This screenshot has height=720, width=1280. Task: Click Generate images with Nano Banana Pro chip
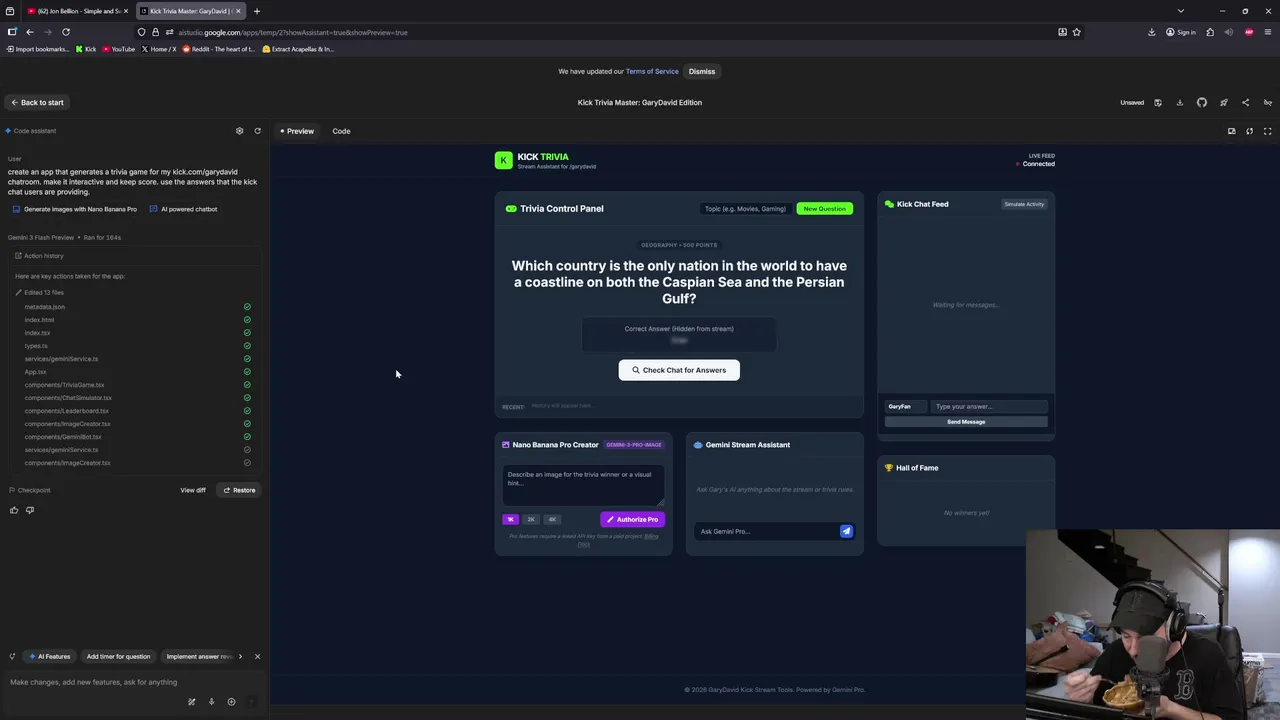click(x=74, y=209)
